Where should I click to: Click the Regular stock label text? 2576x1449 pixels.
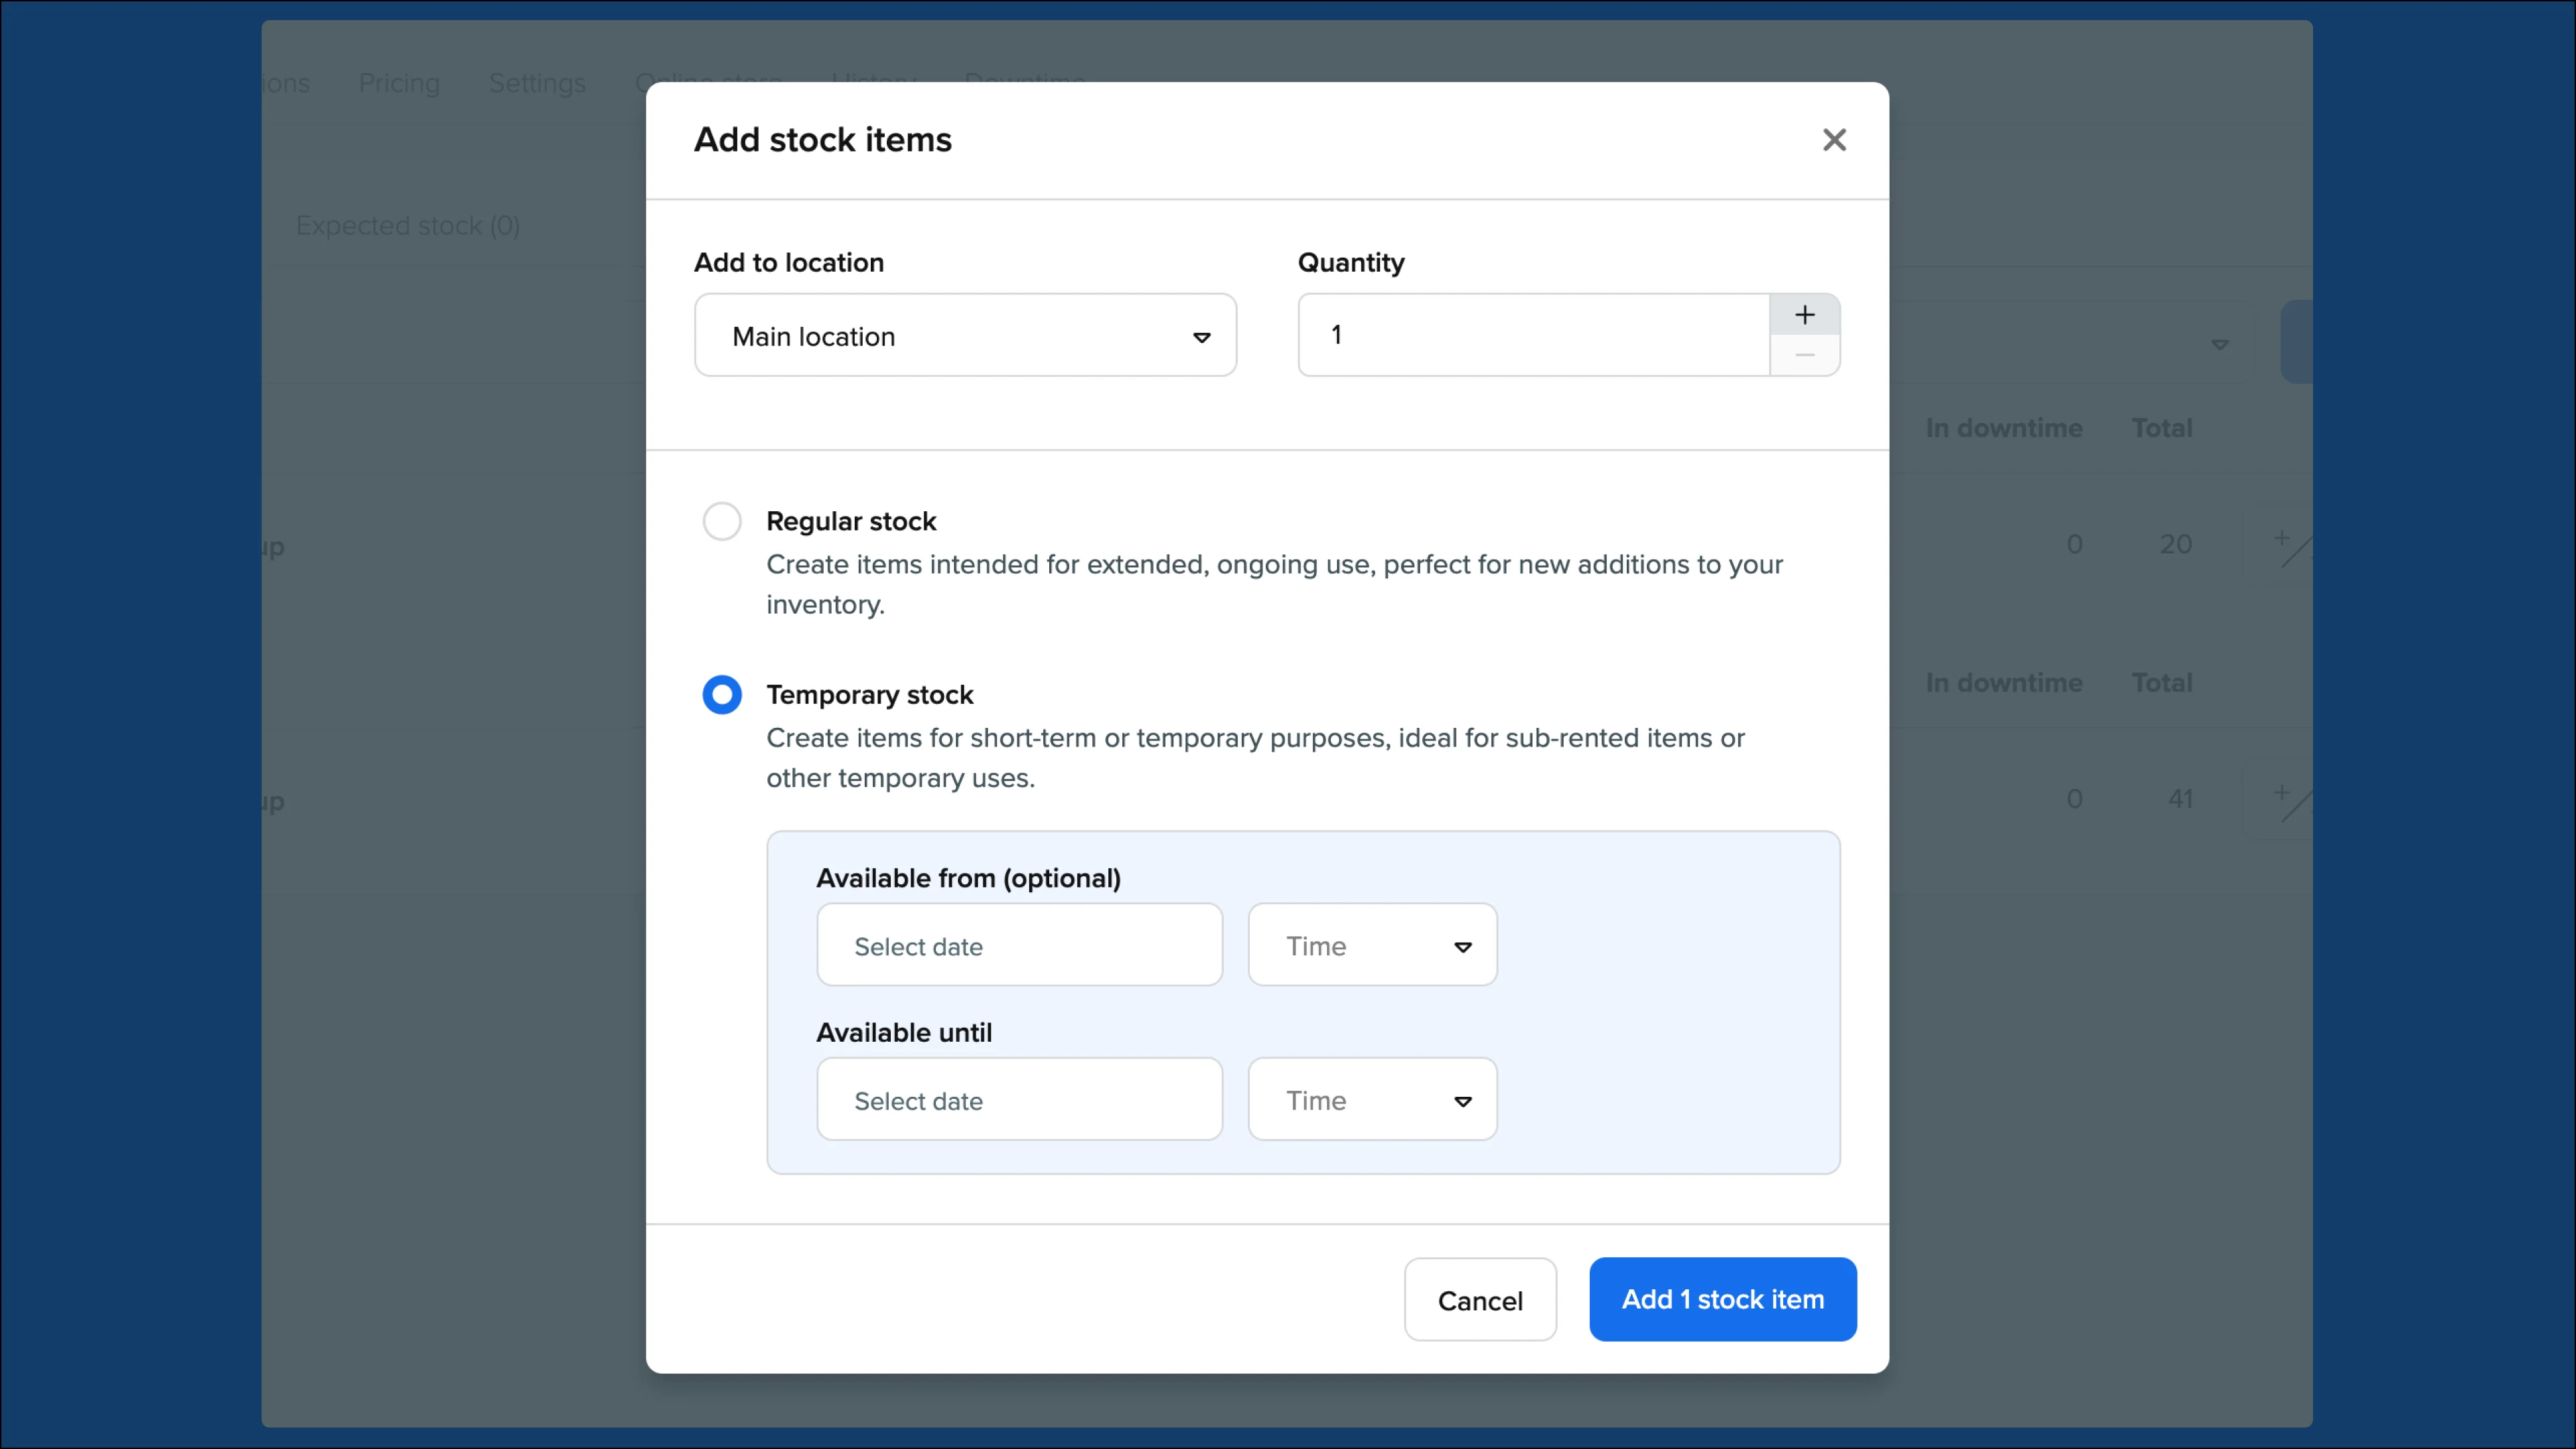851,521
